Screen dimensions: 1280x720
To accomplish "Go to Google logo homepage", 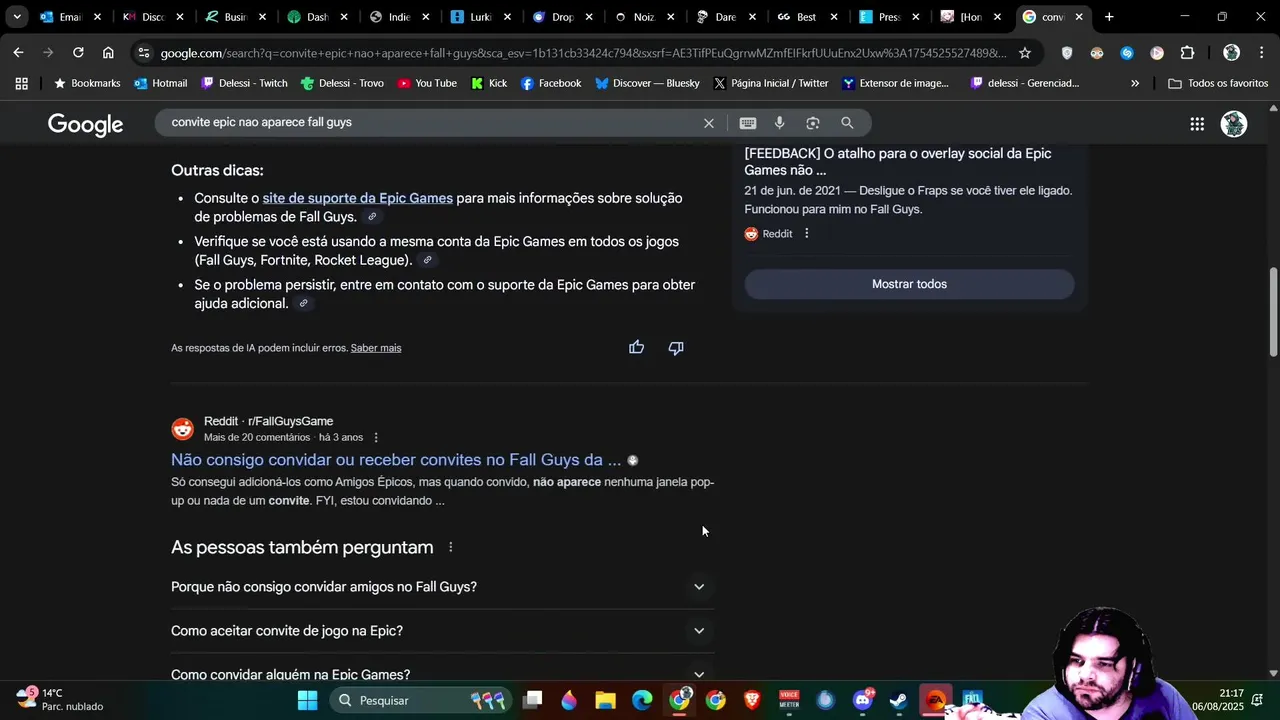I will tap(86, 124).
